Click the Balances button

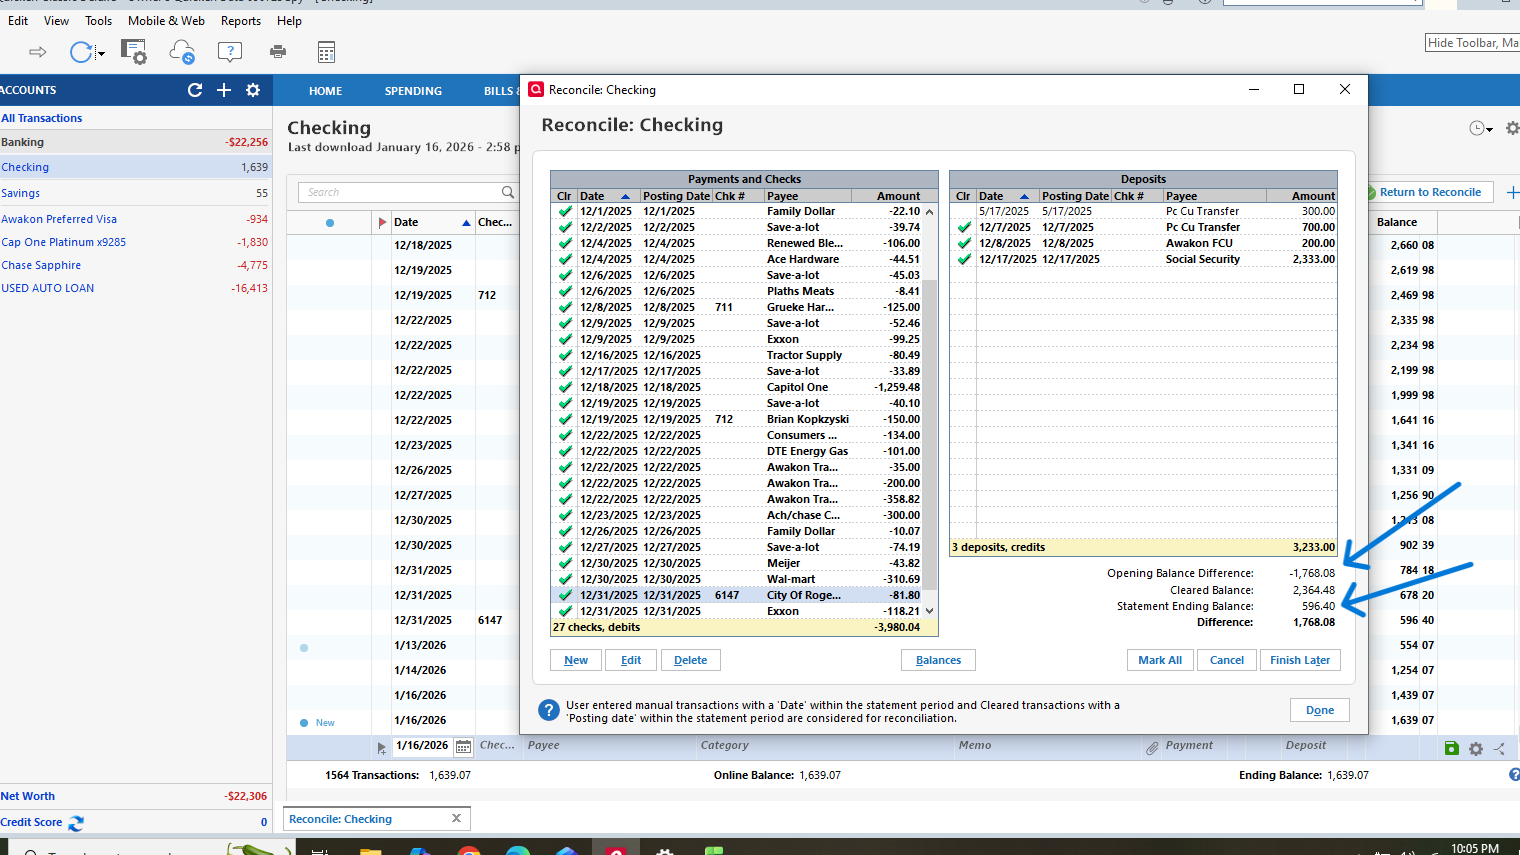pos(938,660)
